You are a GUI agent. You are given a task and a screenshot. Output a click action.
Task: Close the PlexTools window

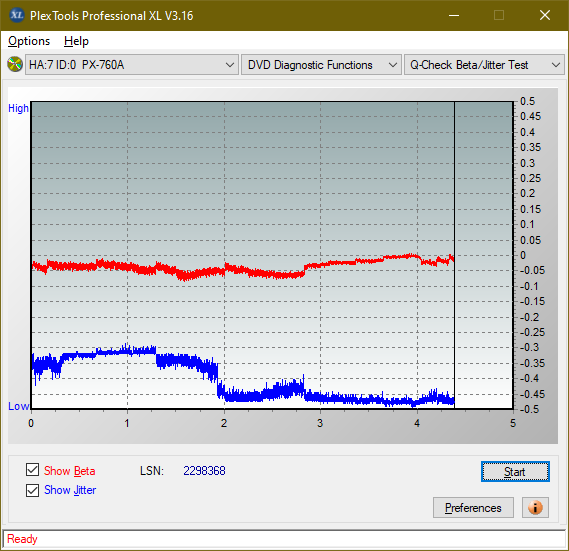[x=545, y=15]
